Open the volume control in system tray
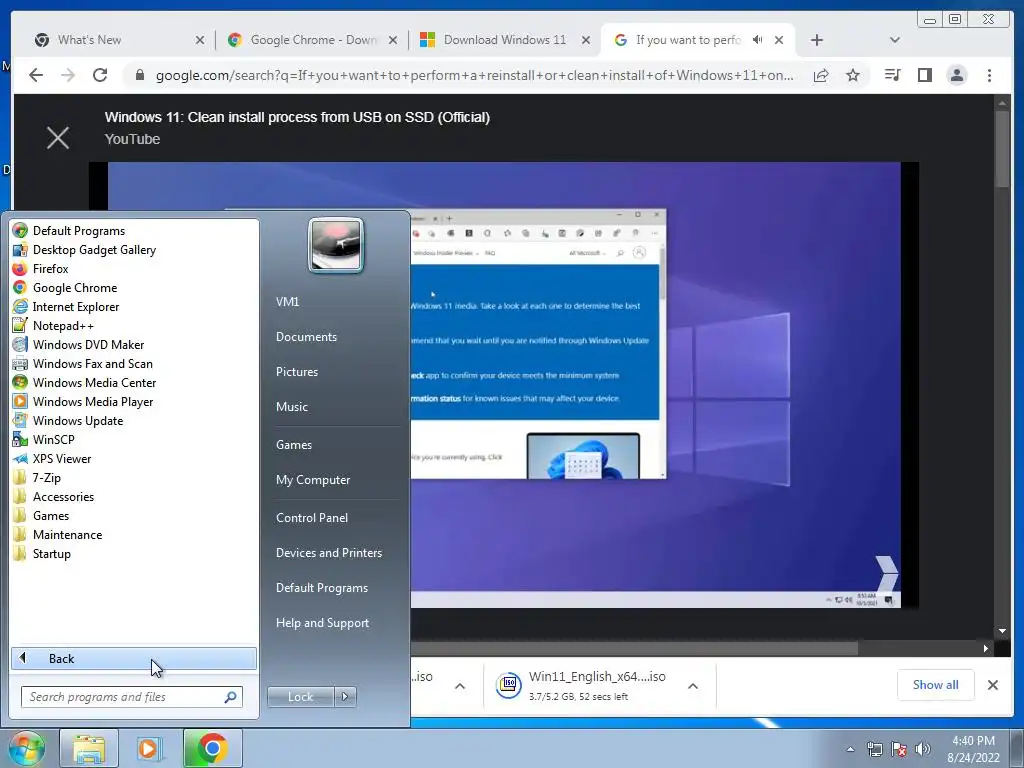 click(922, 749)
